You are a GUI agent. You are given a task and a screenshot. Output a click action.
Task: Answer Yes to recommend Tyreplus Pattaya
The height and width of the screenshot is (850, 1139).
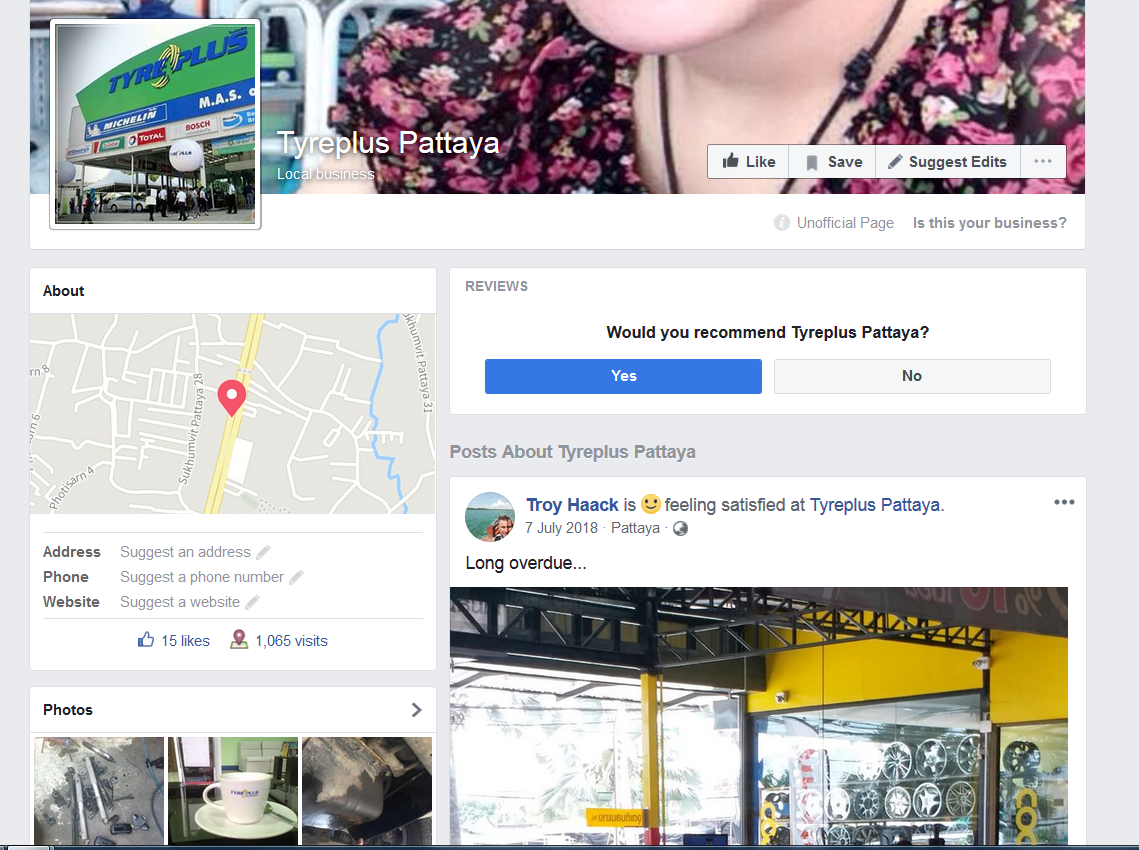coord(623,376)
